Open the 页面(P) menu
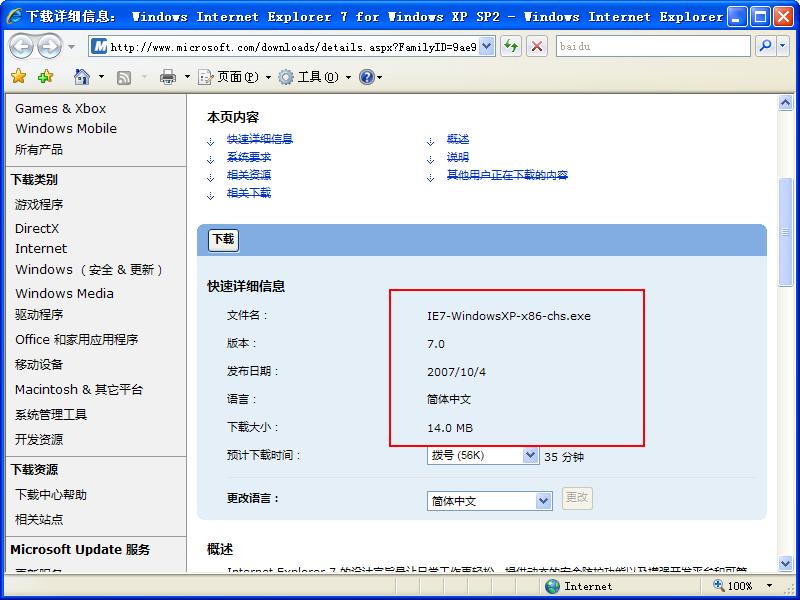800x600 pixels. click(x=234, y=77)
